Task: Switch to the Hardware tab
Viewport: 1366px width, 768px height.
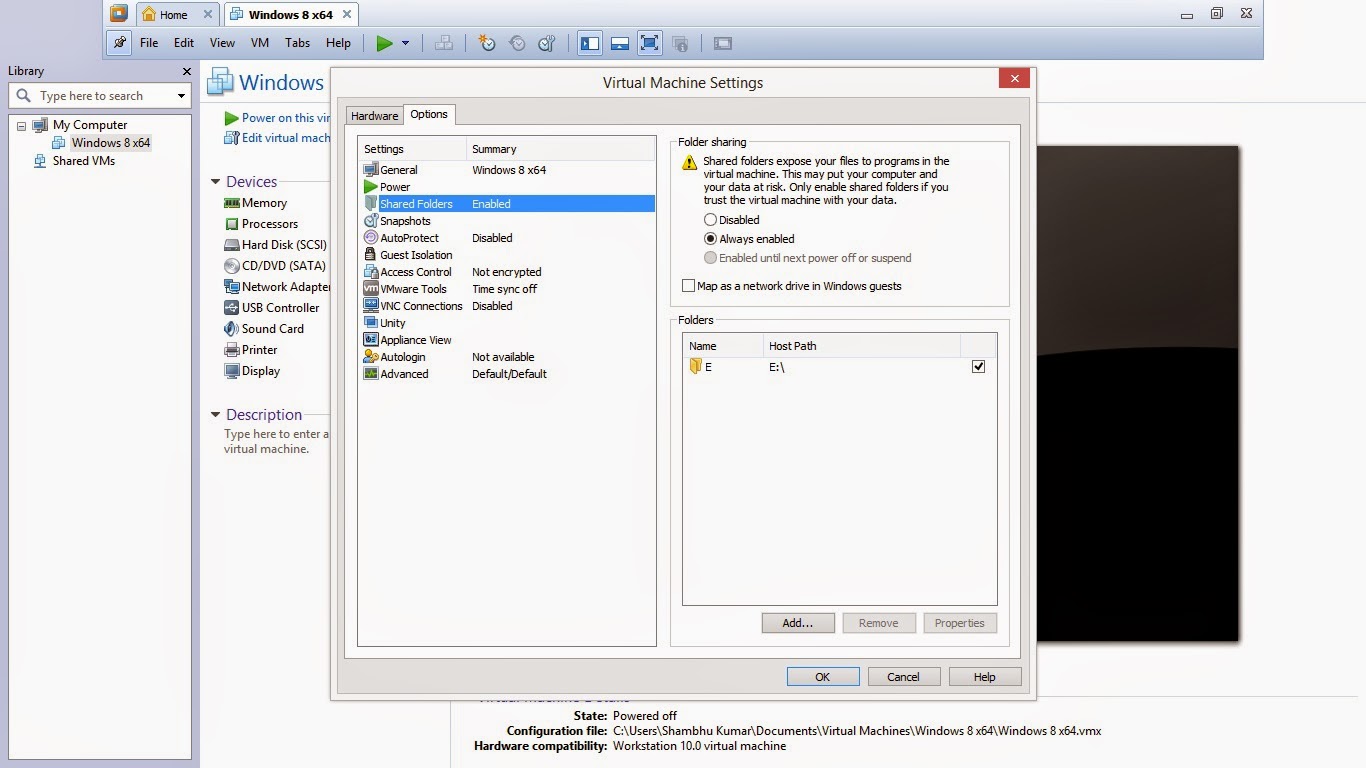Action: point(375,116)
